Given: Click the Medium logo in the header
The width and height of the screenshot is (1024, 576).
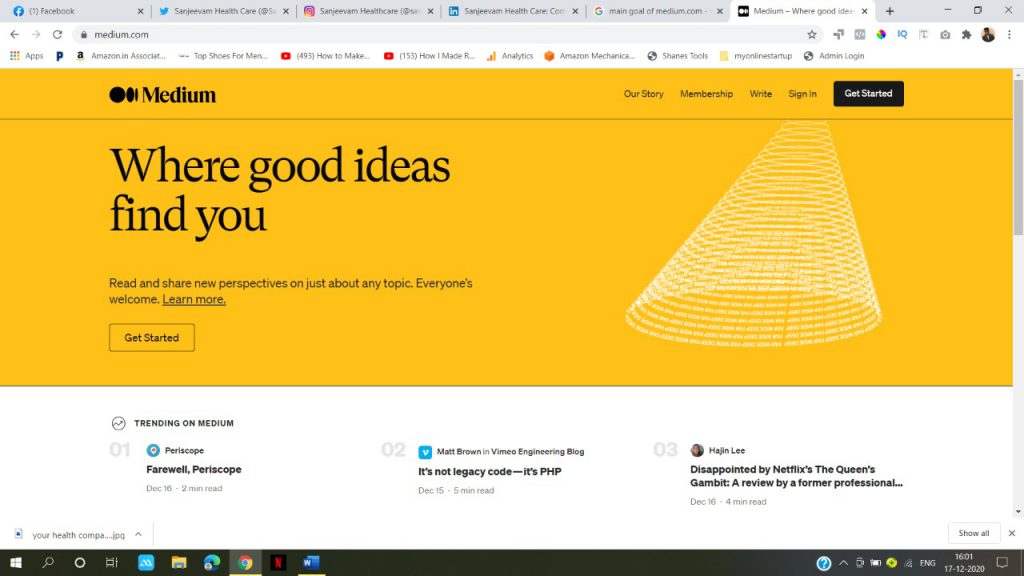Looking at the screenshot, I should pos(163,95).
